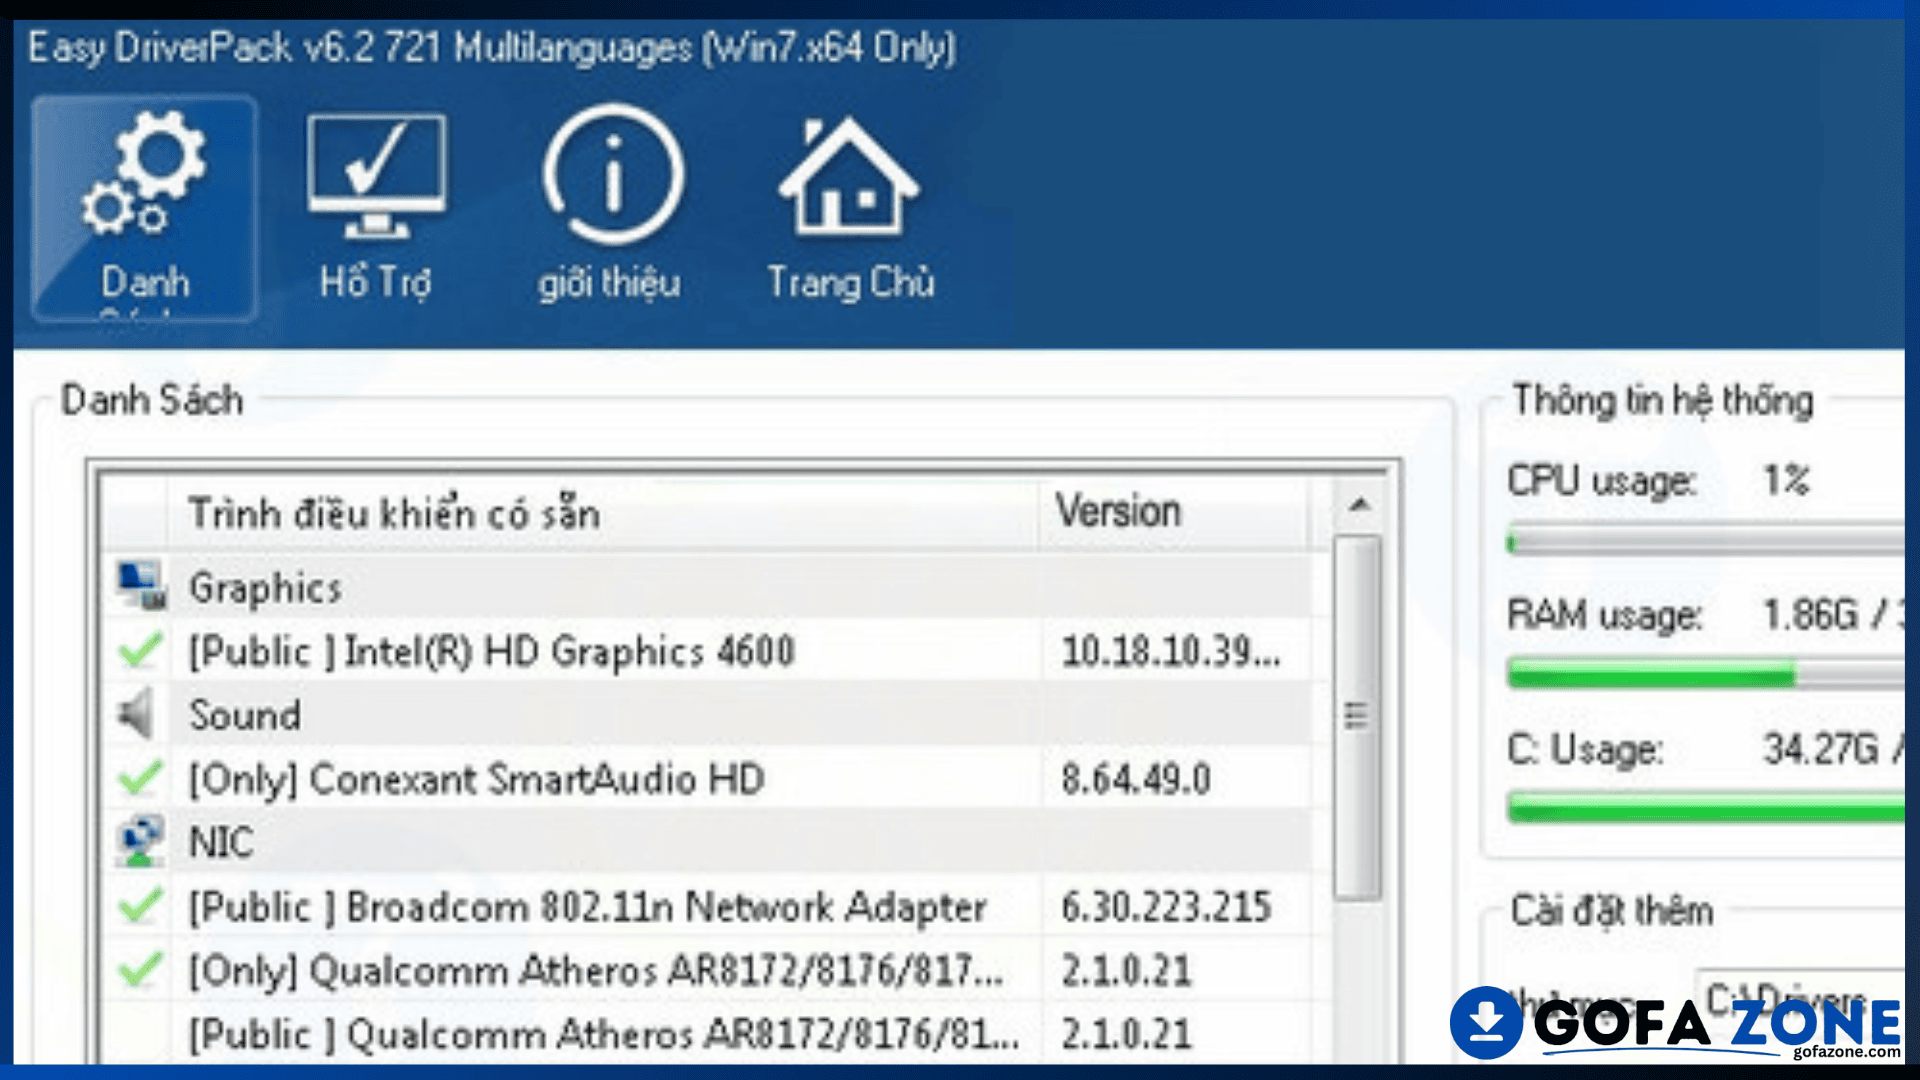Click the Version column header
The height and width of the screenshot is (1080, 1920).
point(1174,513)
